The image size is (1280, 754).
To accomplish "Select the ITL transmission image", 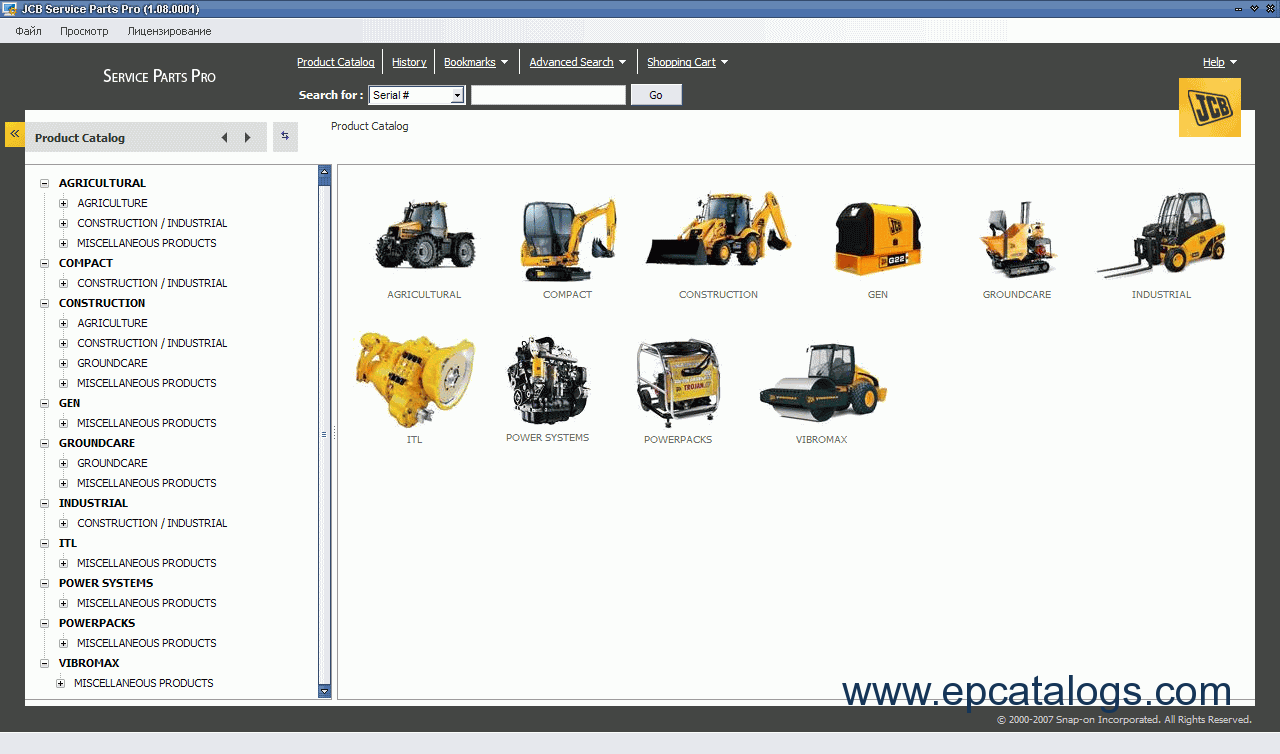I will (415, 380).
